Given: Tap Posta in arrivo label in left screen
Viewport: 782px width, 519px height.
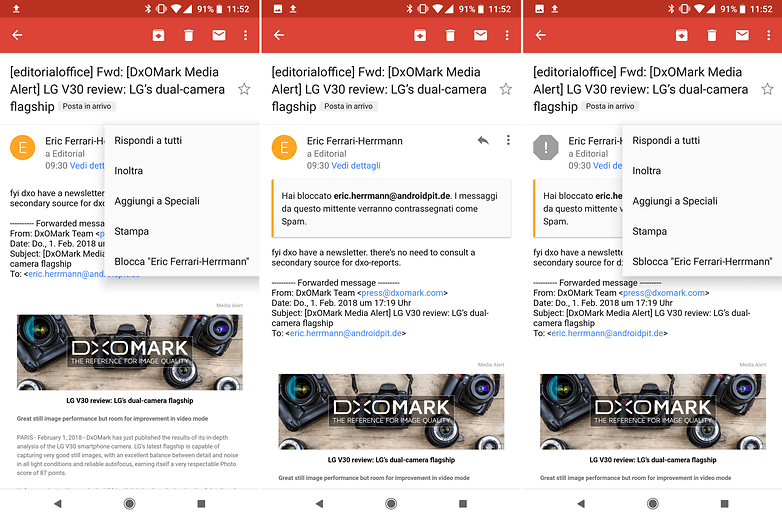Looking at the screenshot, I should pos(87,106).
